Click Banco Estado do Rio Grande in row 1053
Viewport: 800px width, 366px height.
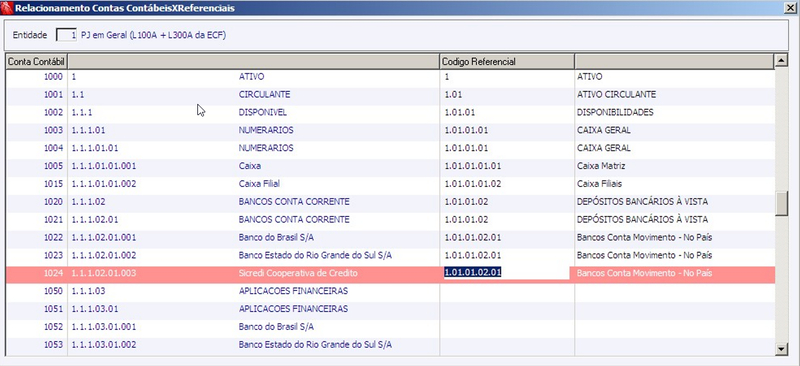pyautogui.click(x=315, y=345)
